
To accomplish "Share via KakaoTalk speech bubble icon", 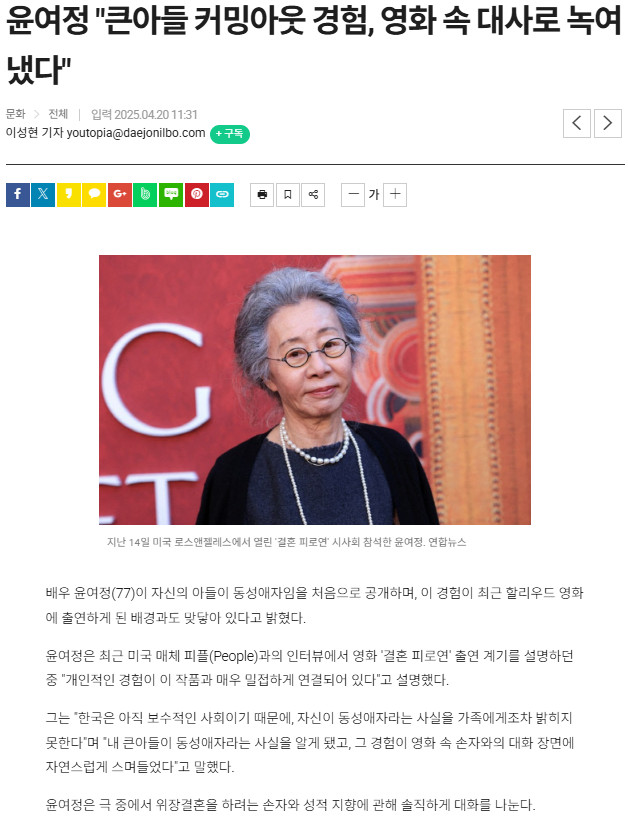I will [94, 195].
